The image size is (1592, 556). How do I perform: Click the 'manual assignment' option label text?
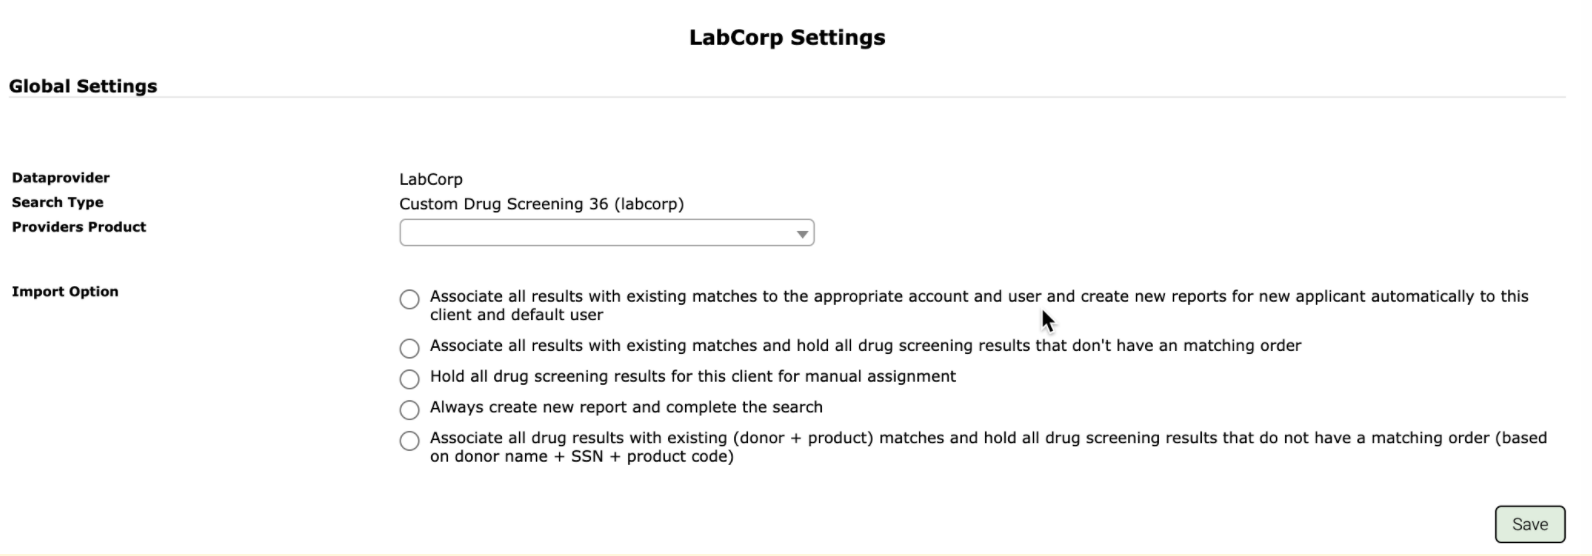point(693,376)
